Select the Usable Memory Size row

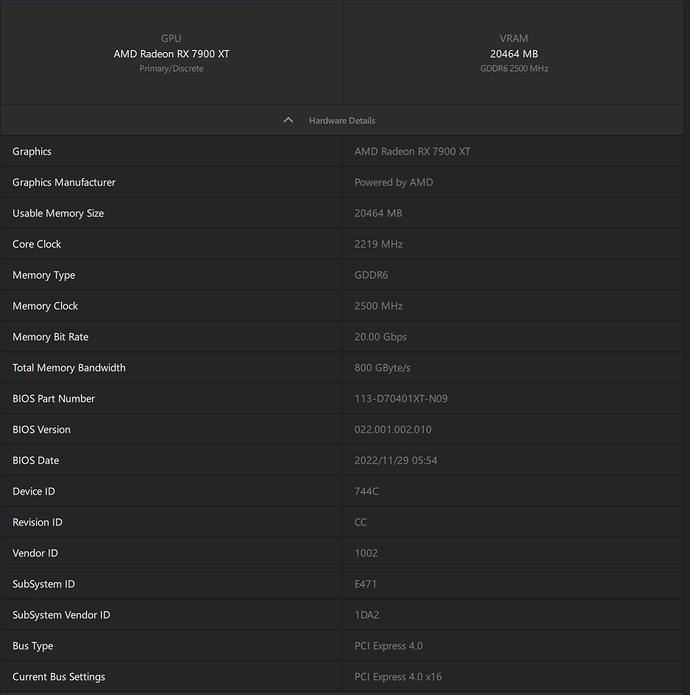58,213
